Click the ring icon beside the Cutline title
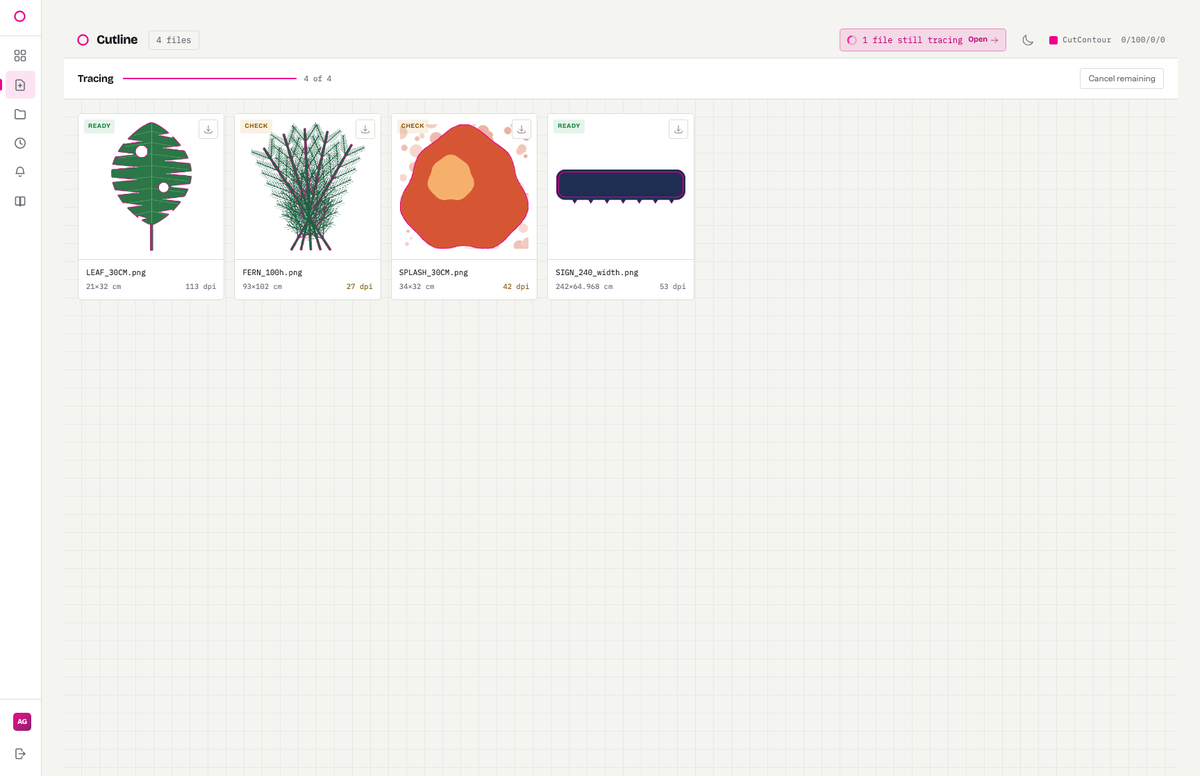The height and width of the screenshot is (776, 1200). pos(83,40)
